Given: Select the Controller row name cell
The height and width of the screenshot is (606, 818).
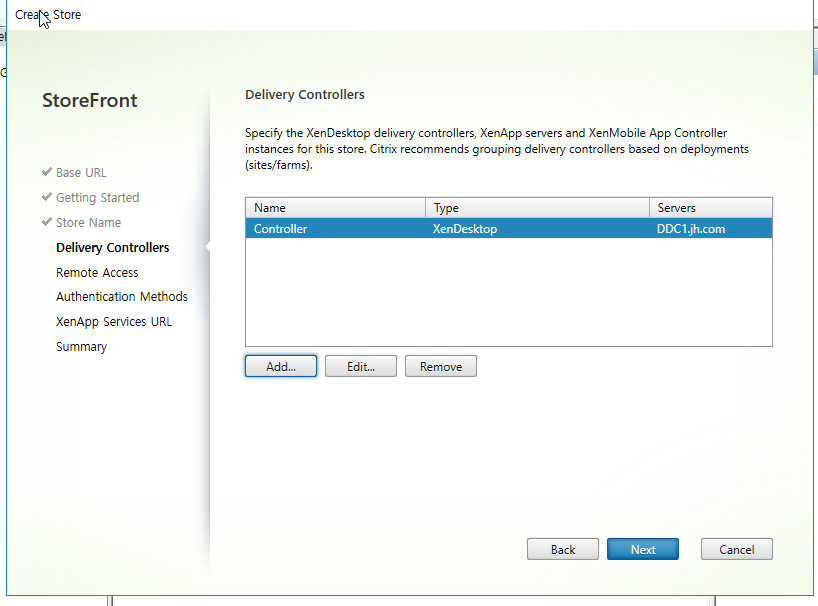Looking at the screenshot, I should tap(280, 229).
